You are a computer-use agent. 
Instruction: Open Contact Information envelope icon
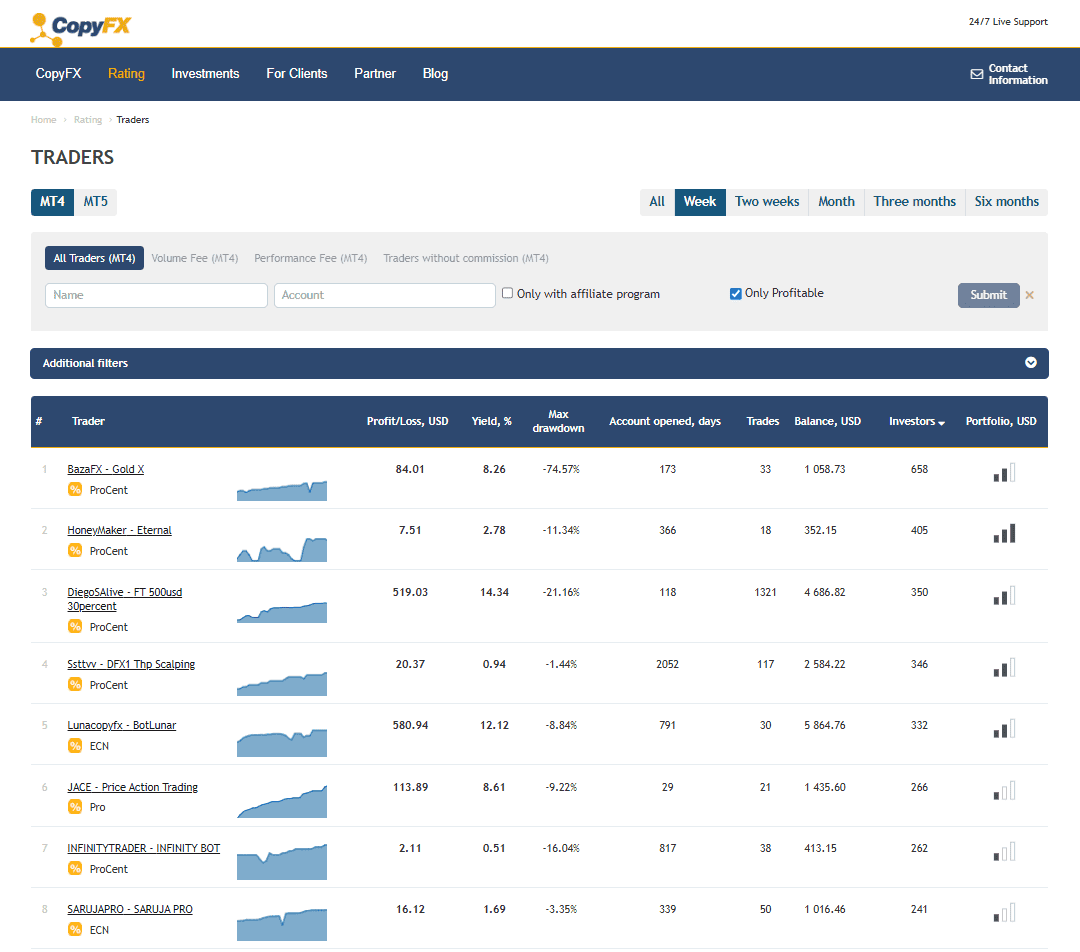coord(977,74)
